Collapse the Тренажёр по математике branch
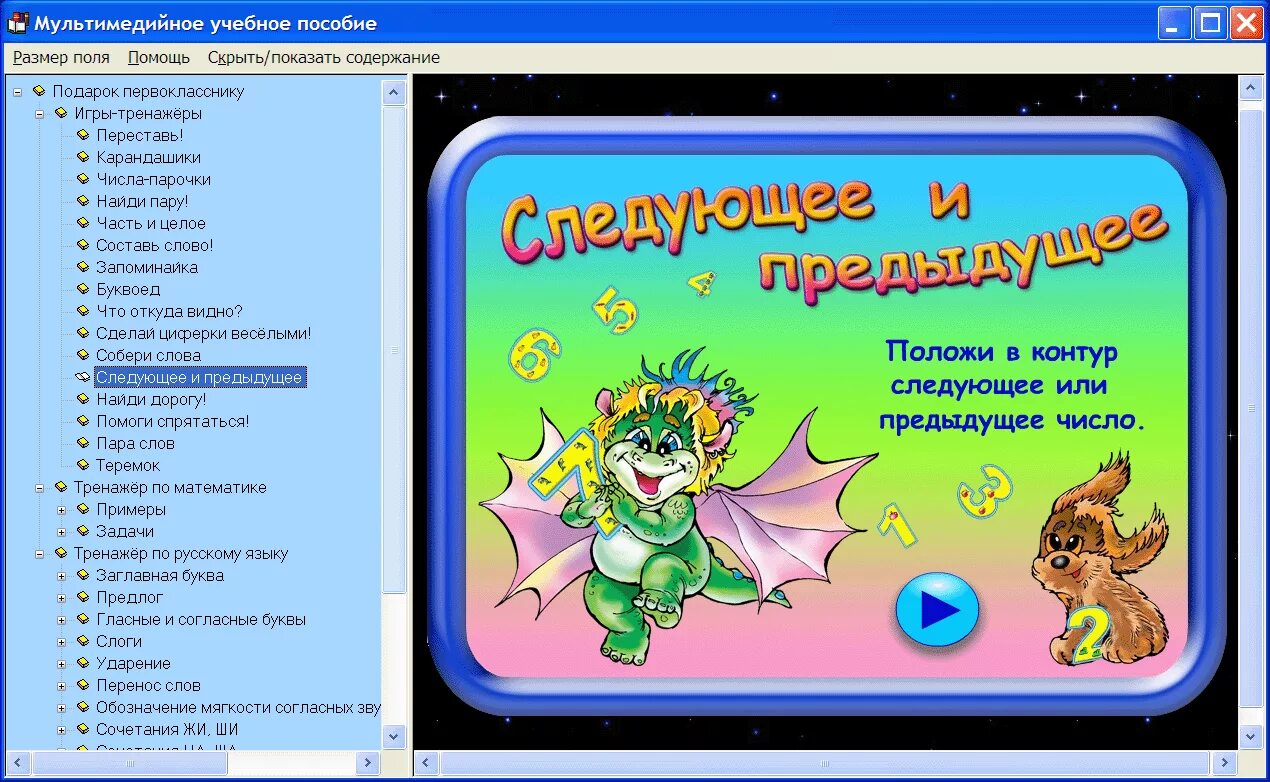 click(x=40, y=487)
